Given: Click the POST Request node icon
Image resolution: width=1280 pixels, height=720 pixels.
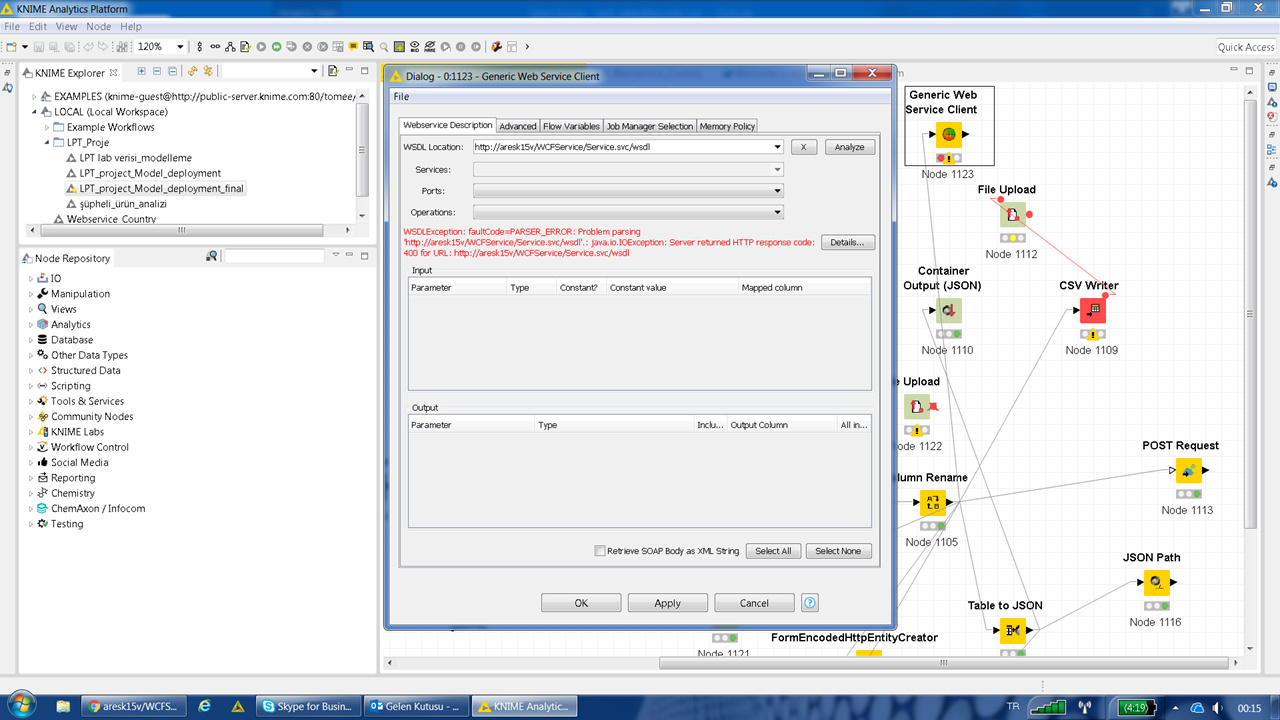Looking at the screenshot, I should coord(1188,470).
